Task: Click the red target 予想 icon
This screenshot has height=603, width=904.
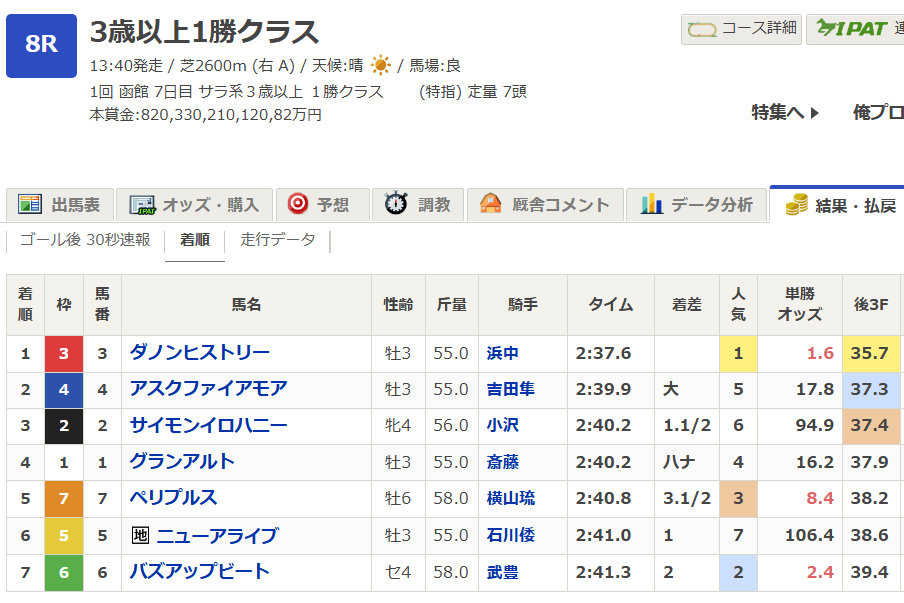Action: [297, 203]
